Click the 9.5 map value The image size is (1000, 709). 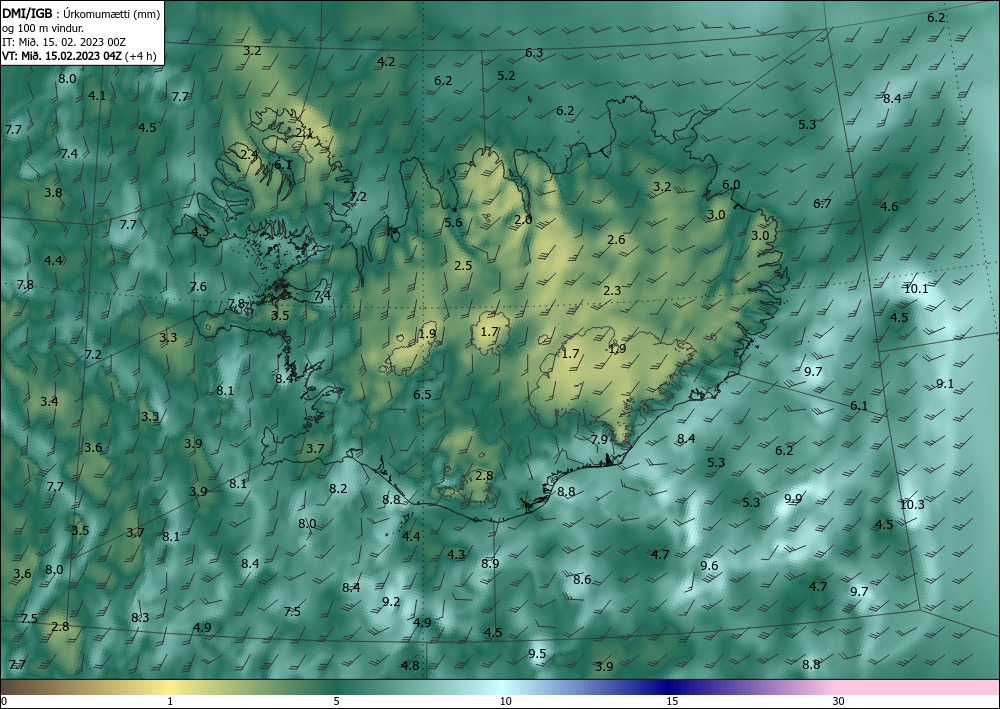[537, 654]
